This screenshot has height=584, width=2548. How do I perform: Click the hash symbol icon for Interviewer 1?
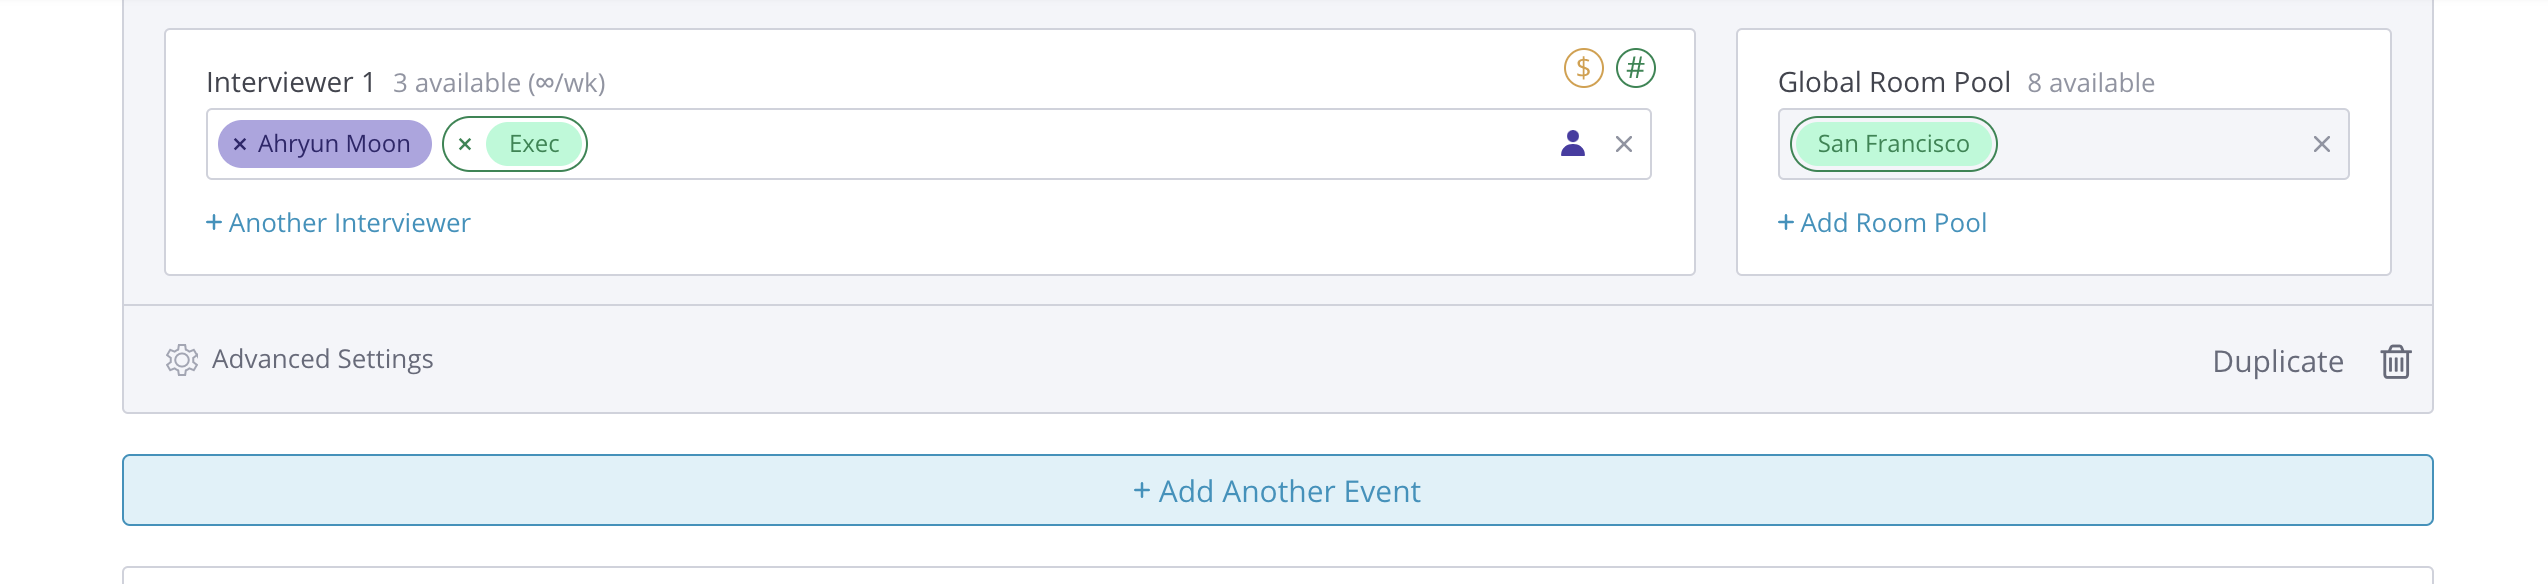tap(1636, 68)
